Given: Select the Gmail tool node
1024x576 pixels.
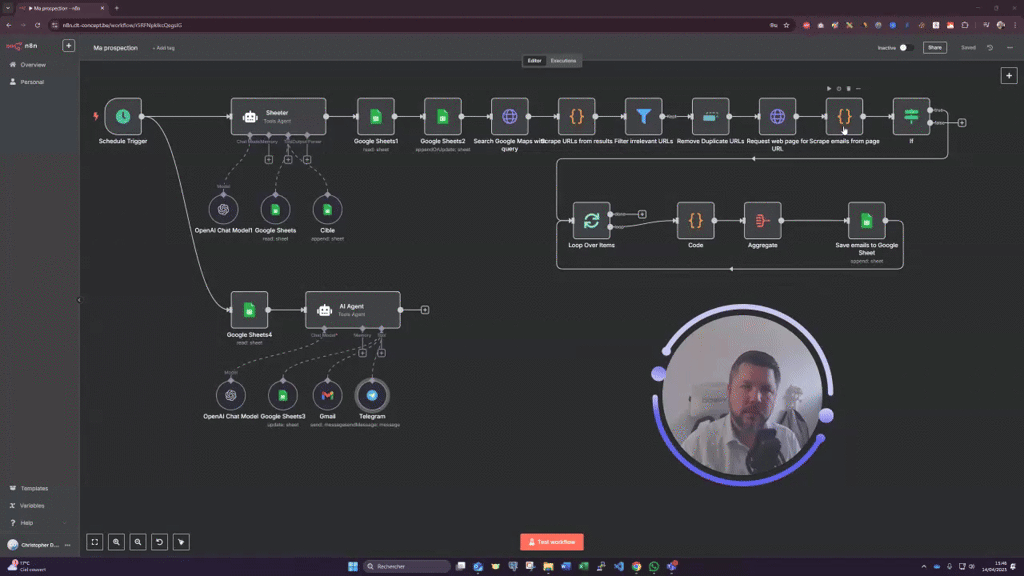Looking at the screenshot, I should 327,395.
